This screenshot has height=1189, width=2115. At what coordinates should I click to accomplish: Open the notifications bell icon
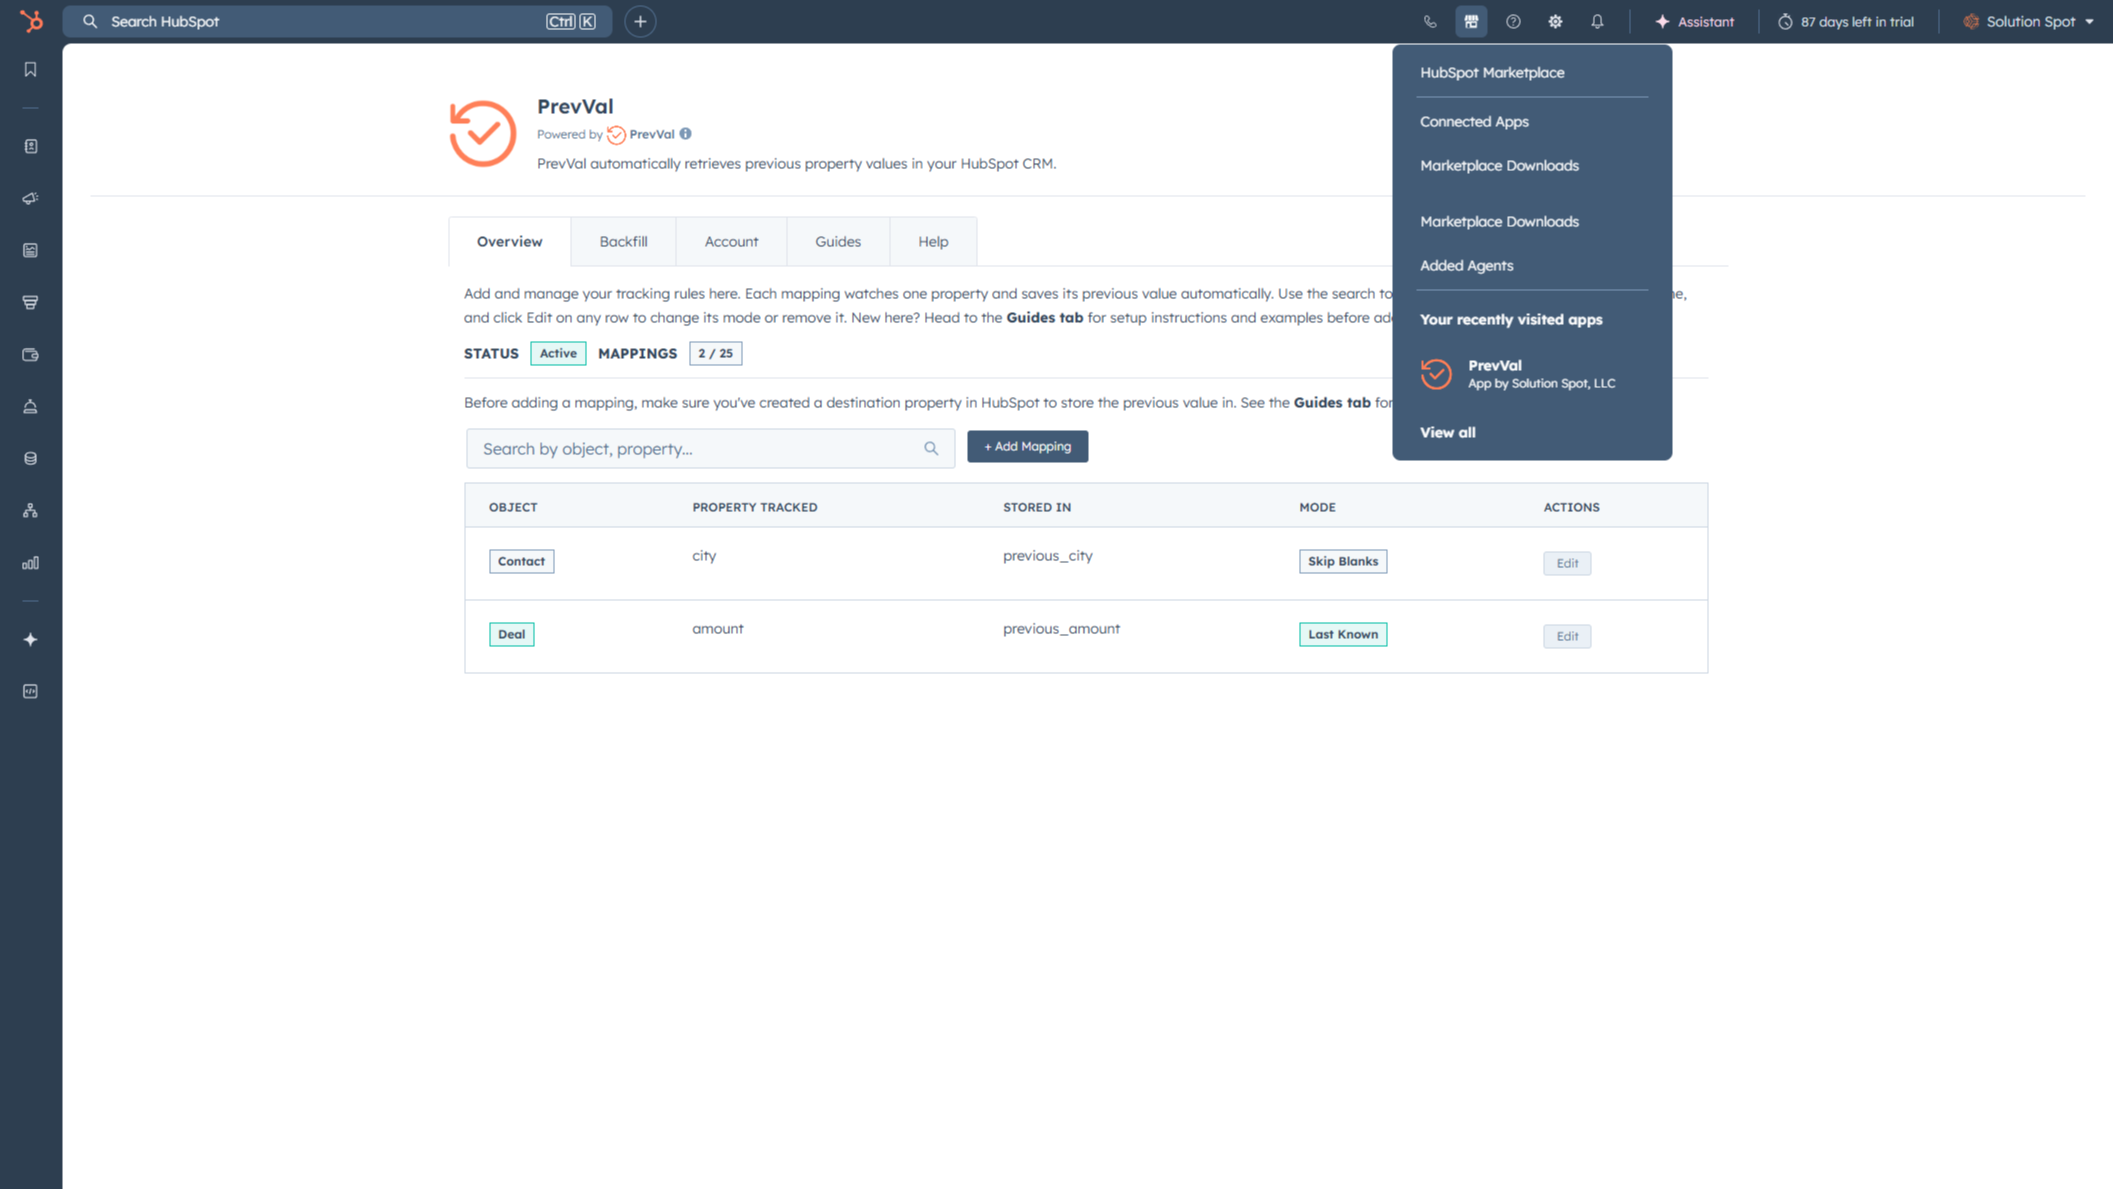1597,21
